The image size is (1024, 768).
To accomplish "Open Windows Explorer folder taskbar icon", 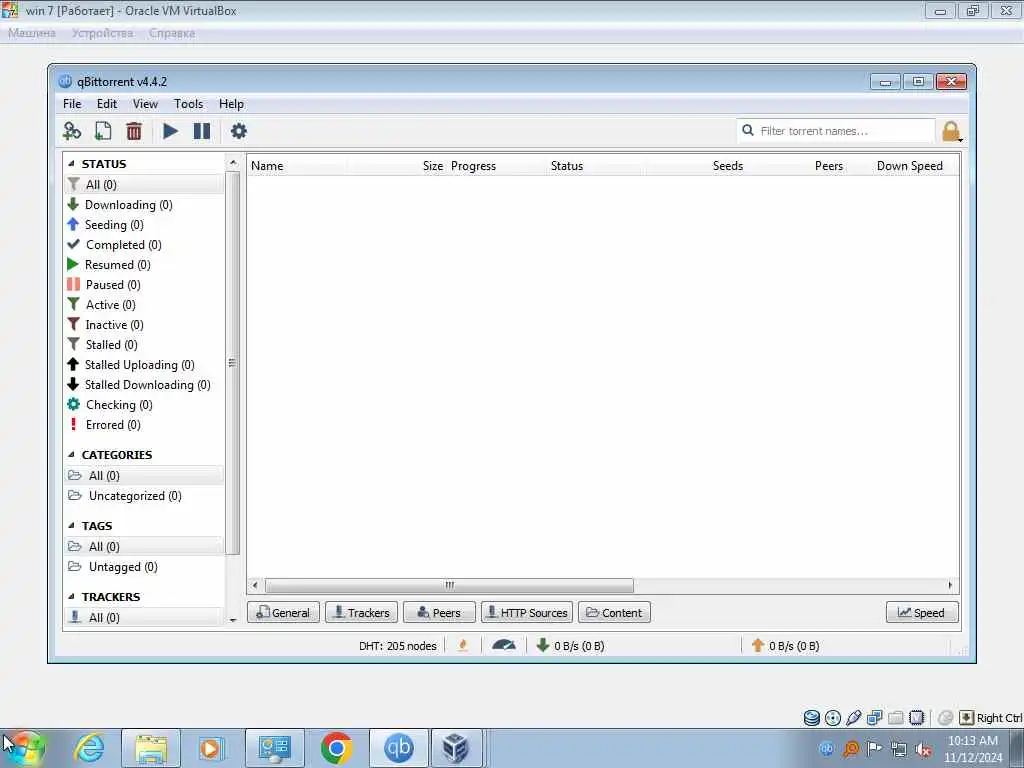I will [x=151, y=748].
